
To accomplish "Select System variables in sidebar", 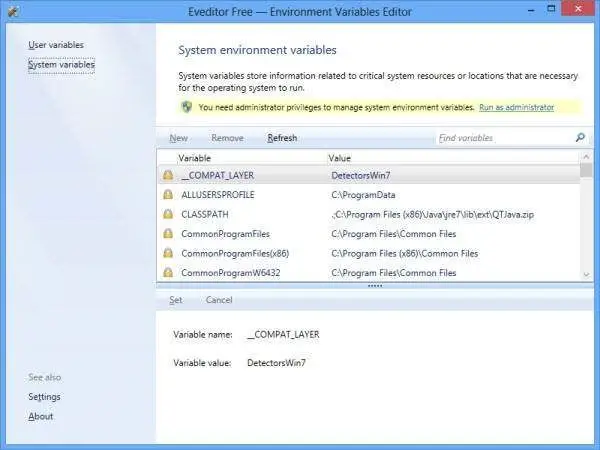I will (x=61, y=64).
